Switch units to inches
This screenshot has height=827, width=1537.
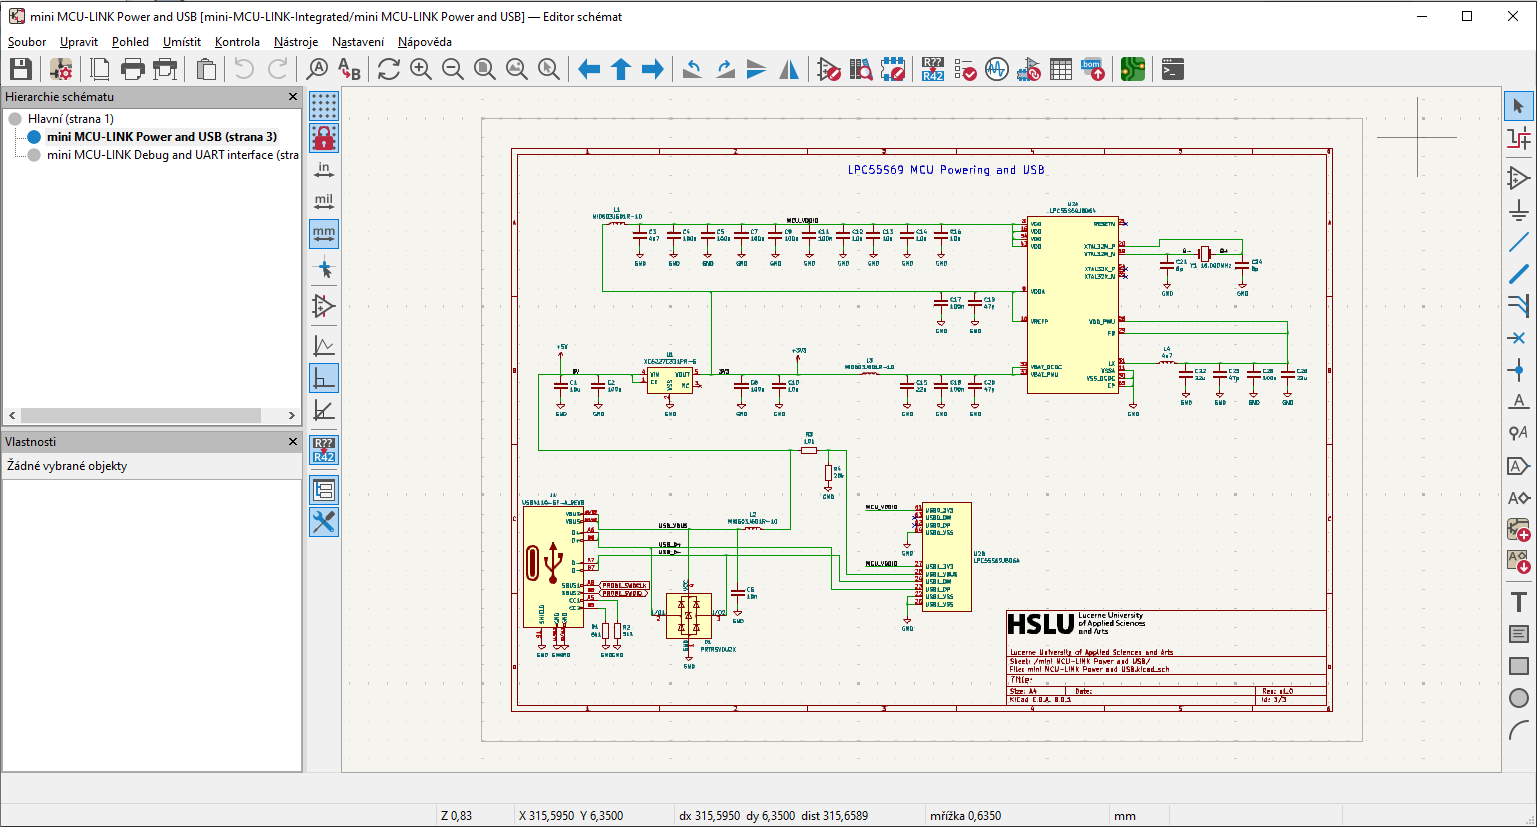324,170
